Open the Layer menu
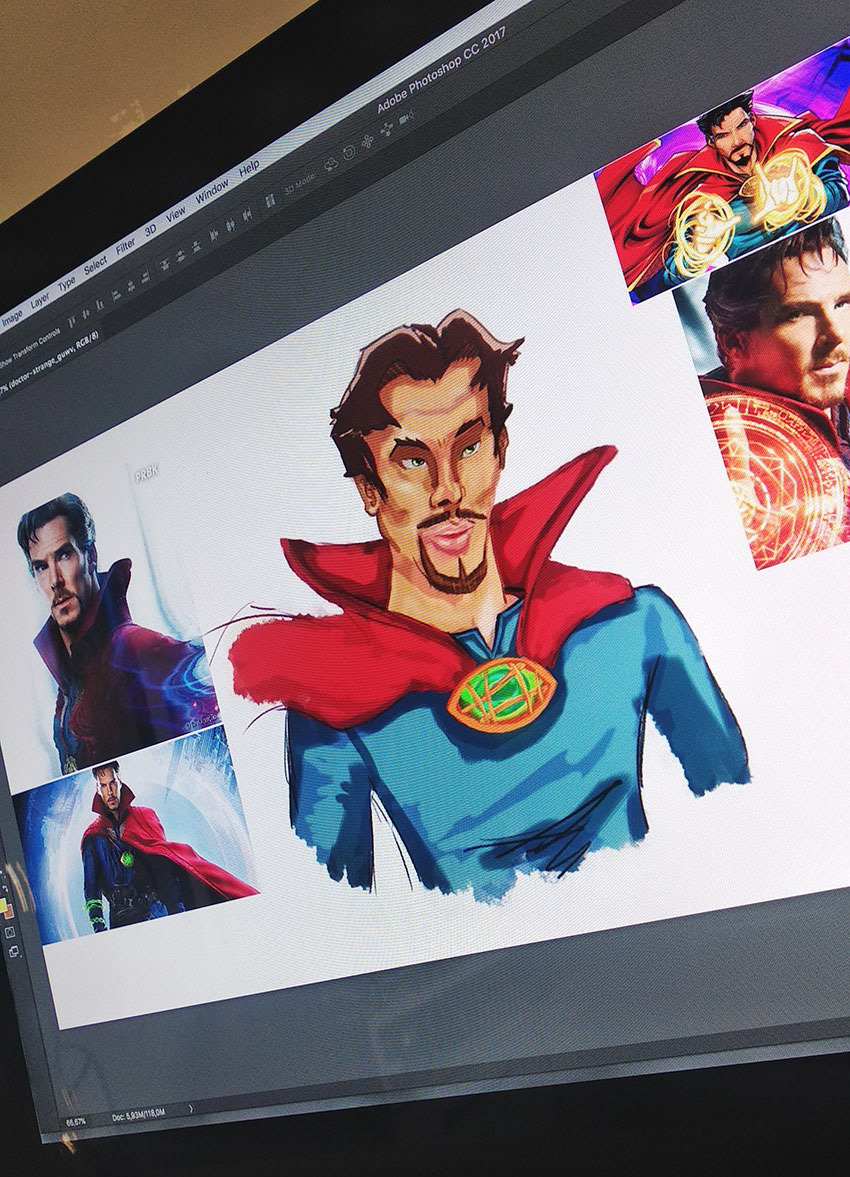850x1177 pixels. pyautogui.click(x=40, y=300)
